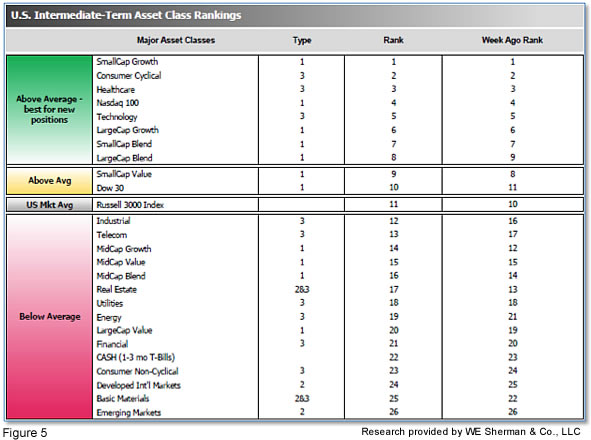Click the Type column header
The height and width of the screenshot is (440, 591).
point(302,40)
